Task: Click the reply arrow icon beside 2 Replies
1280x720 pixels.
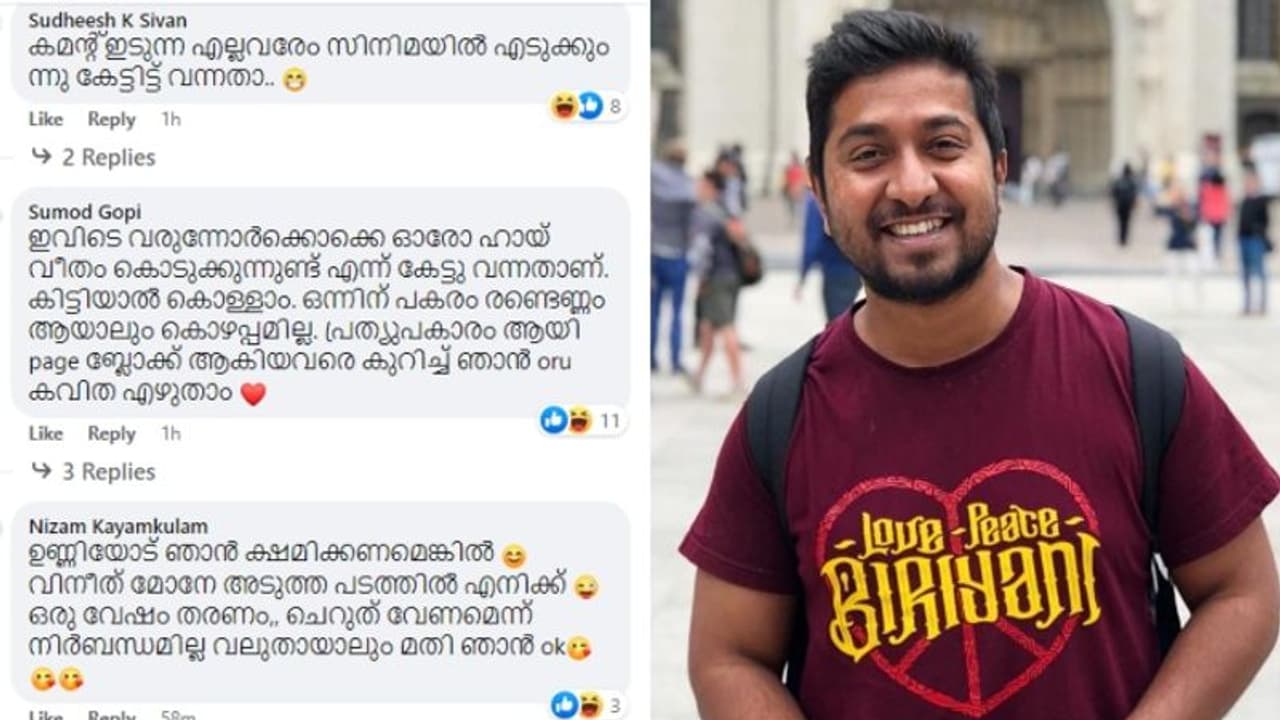Action: [x=41, y=156]
